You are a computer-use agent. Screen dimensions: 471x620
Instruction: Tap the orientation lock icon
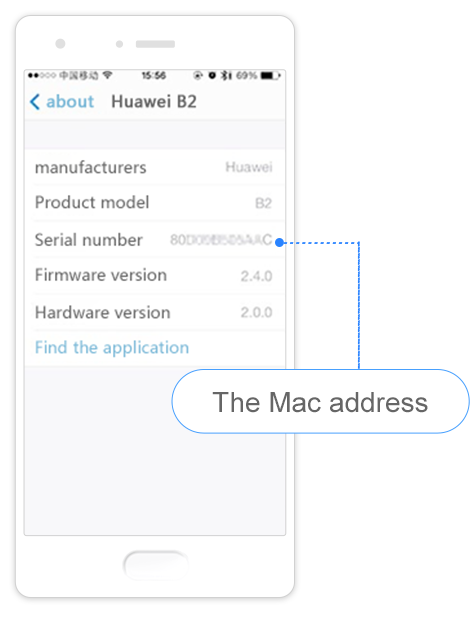pos(198,75)
